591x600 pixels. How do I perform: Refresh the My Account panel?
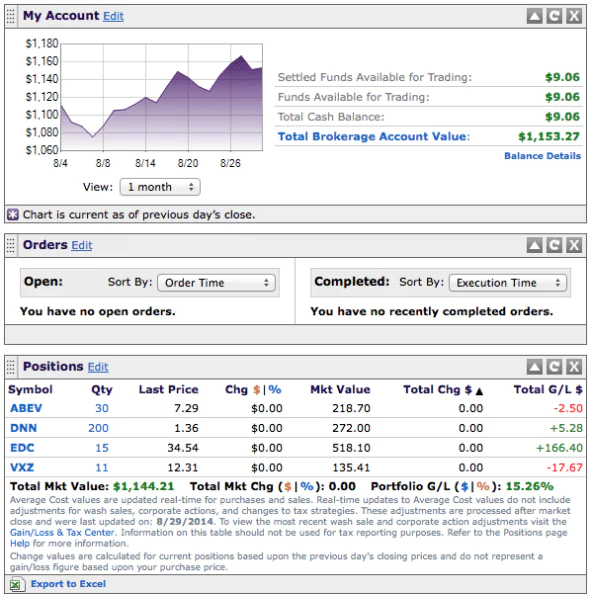coord(554,16)
